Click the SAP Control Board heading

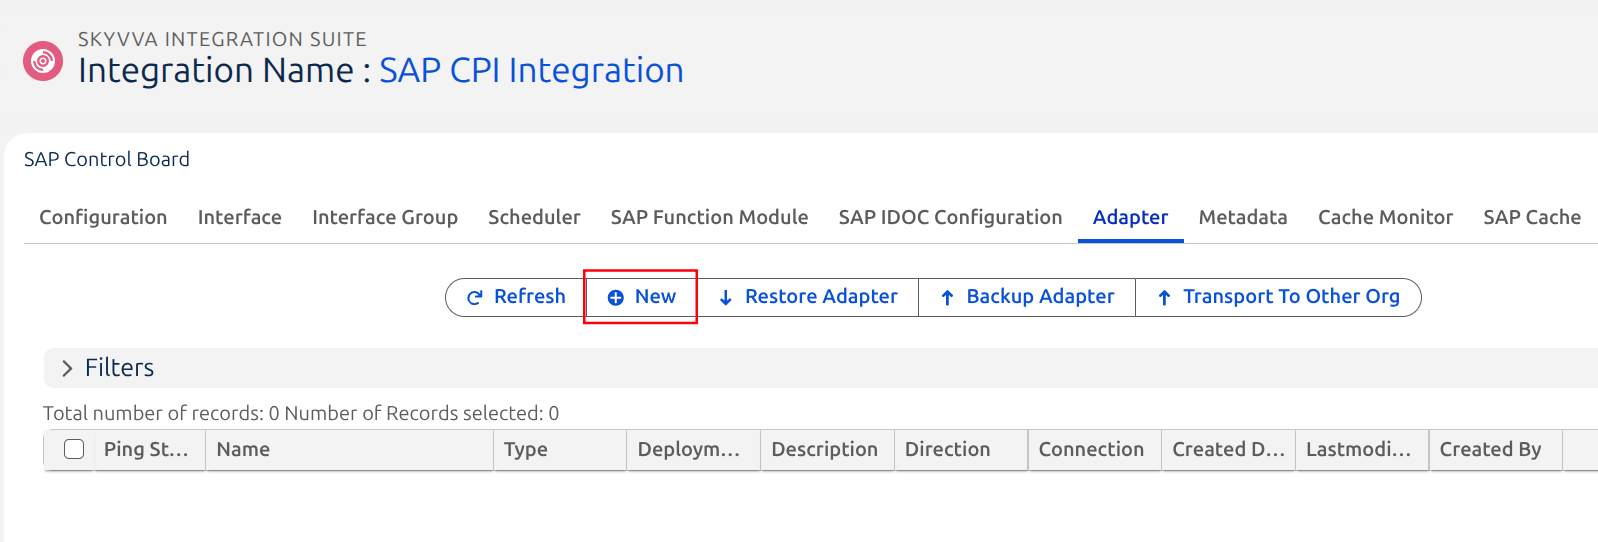click(107, 159)
